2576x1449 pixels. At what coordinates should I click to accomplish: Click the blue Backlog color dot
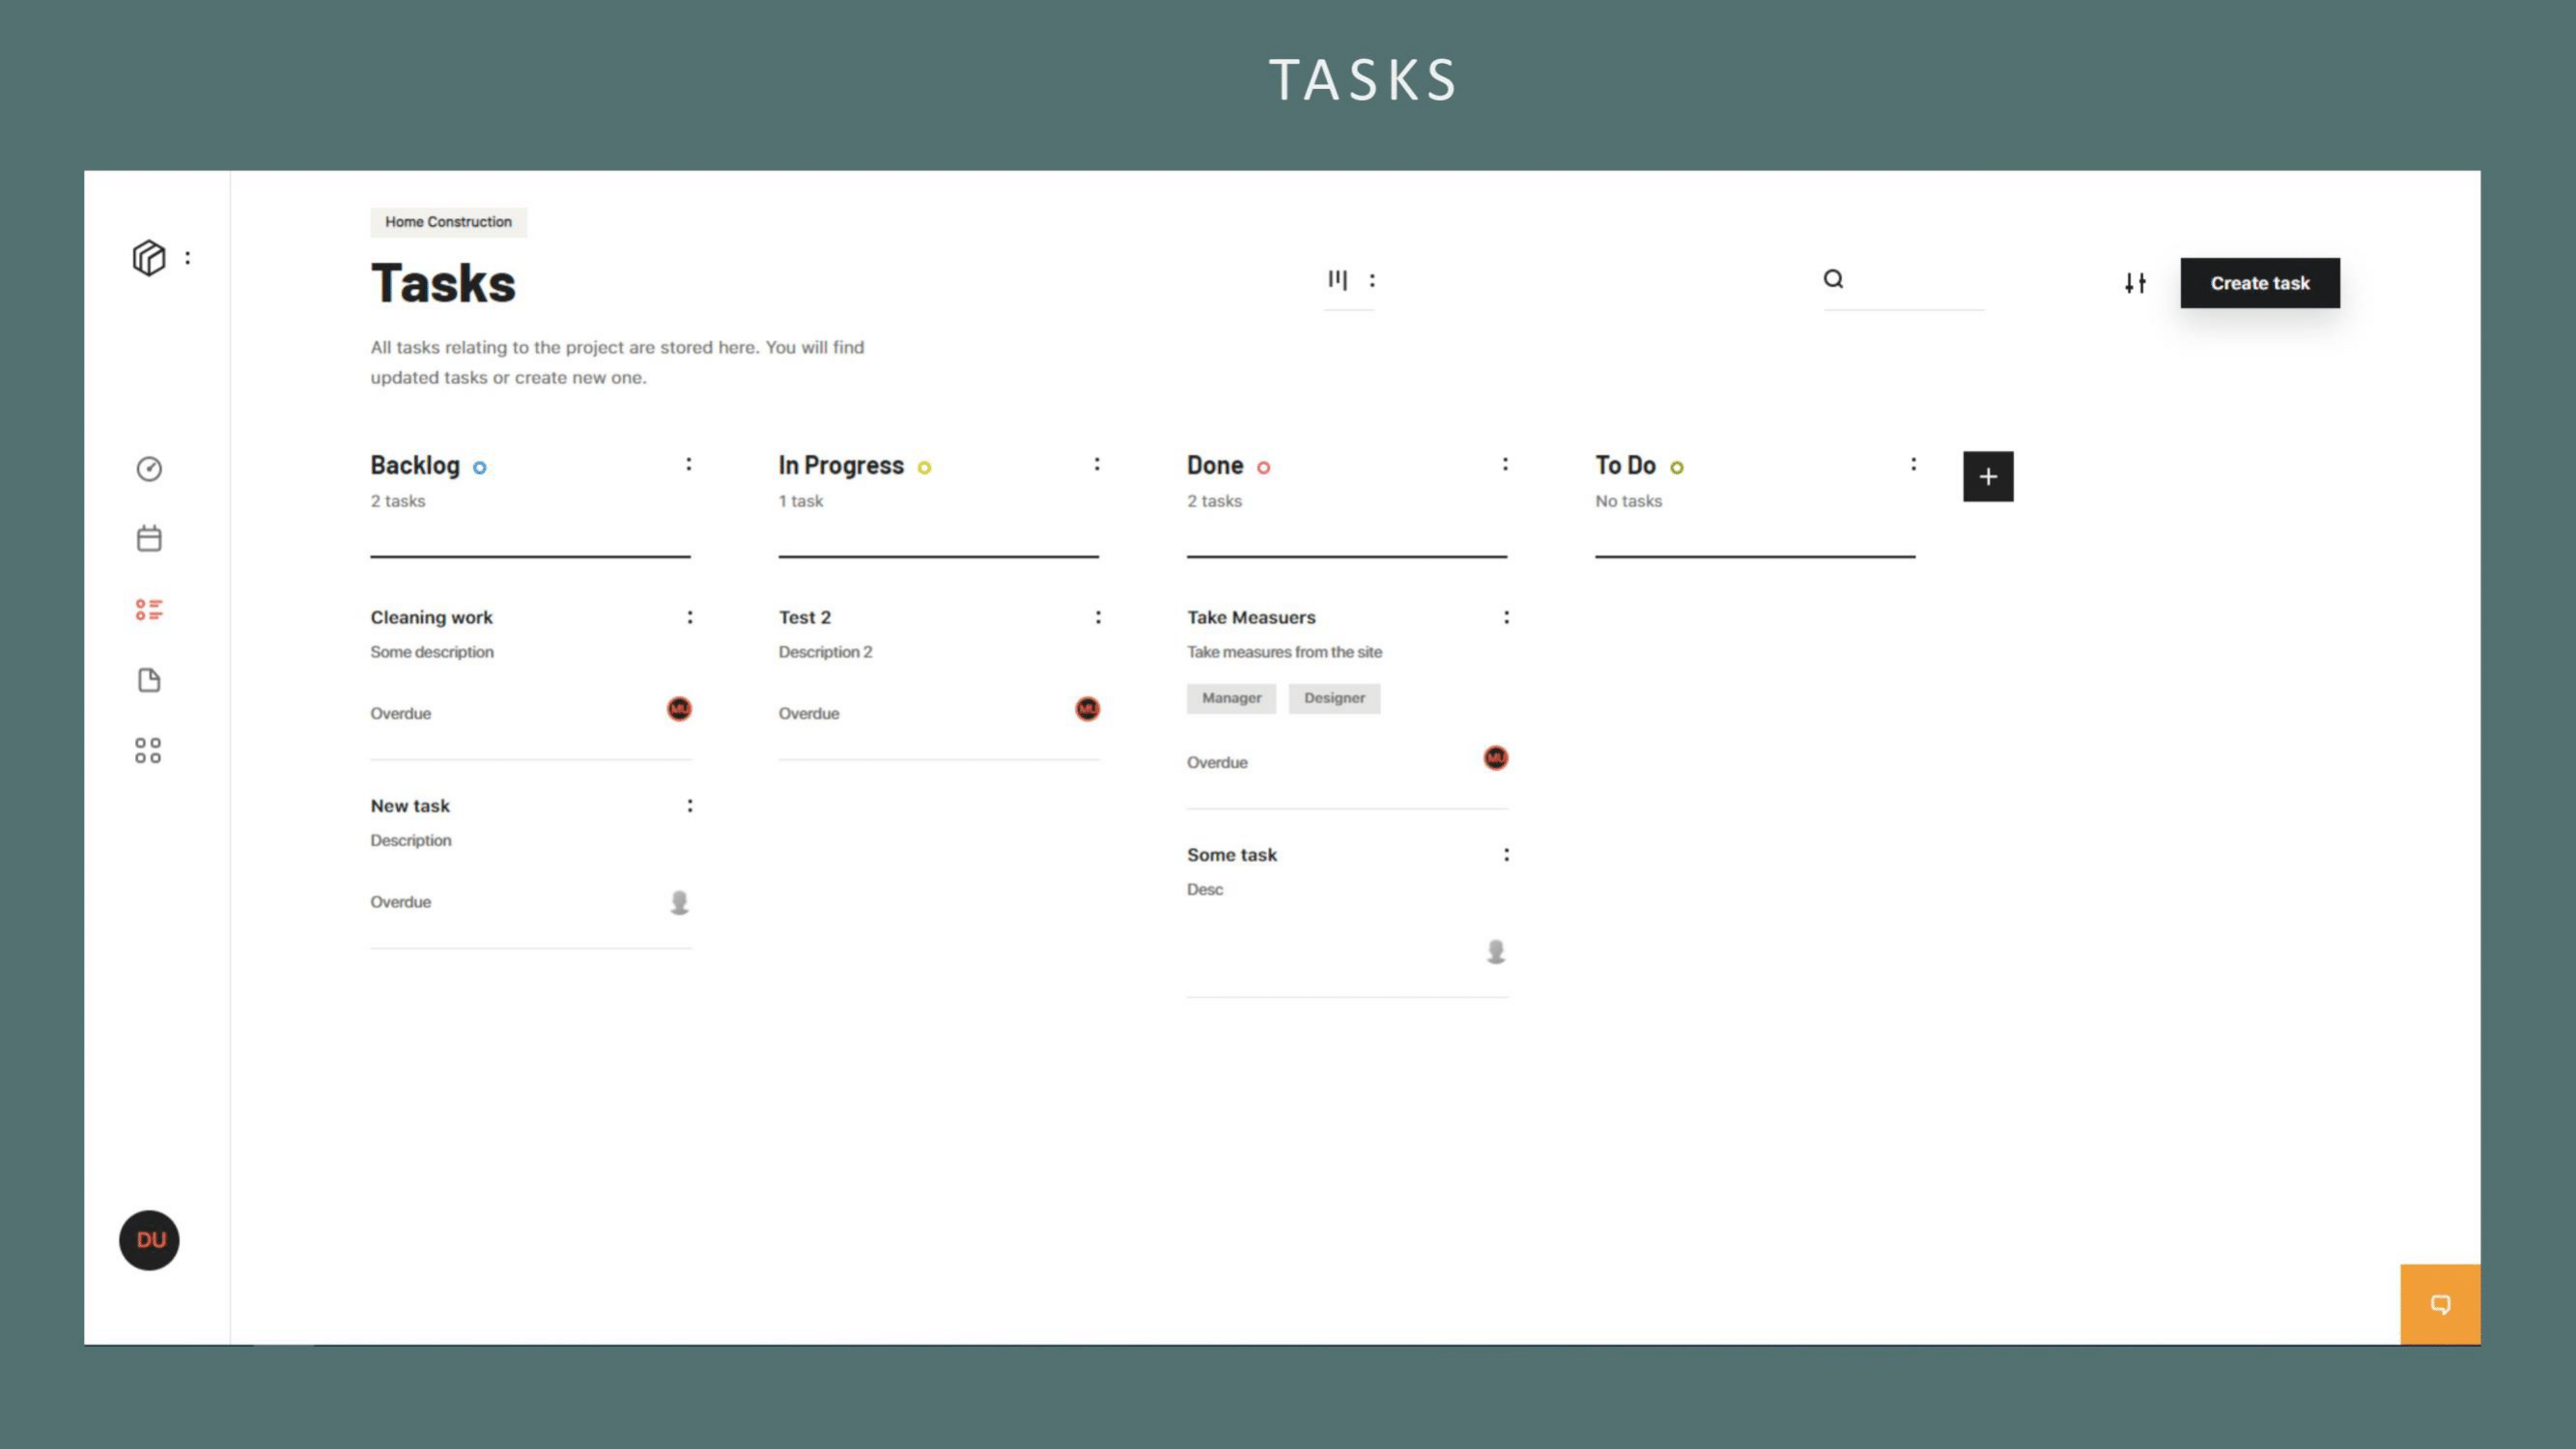480,467
